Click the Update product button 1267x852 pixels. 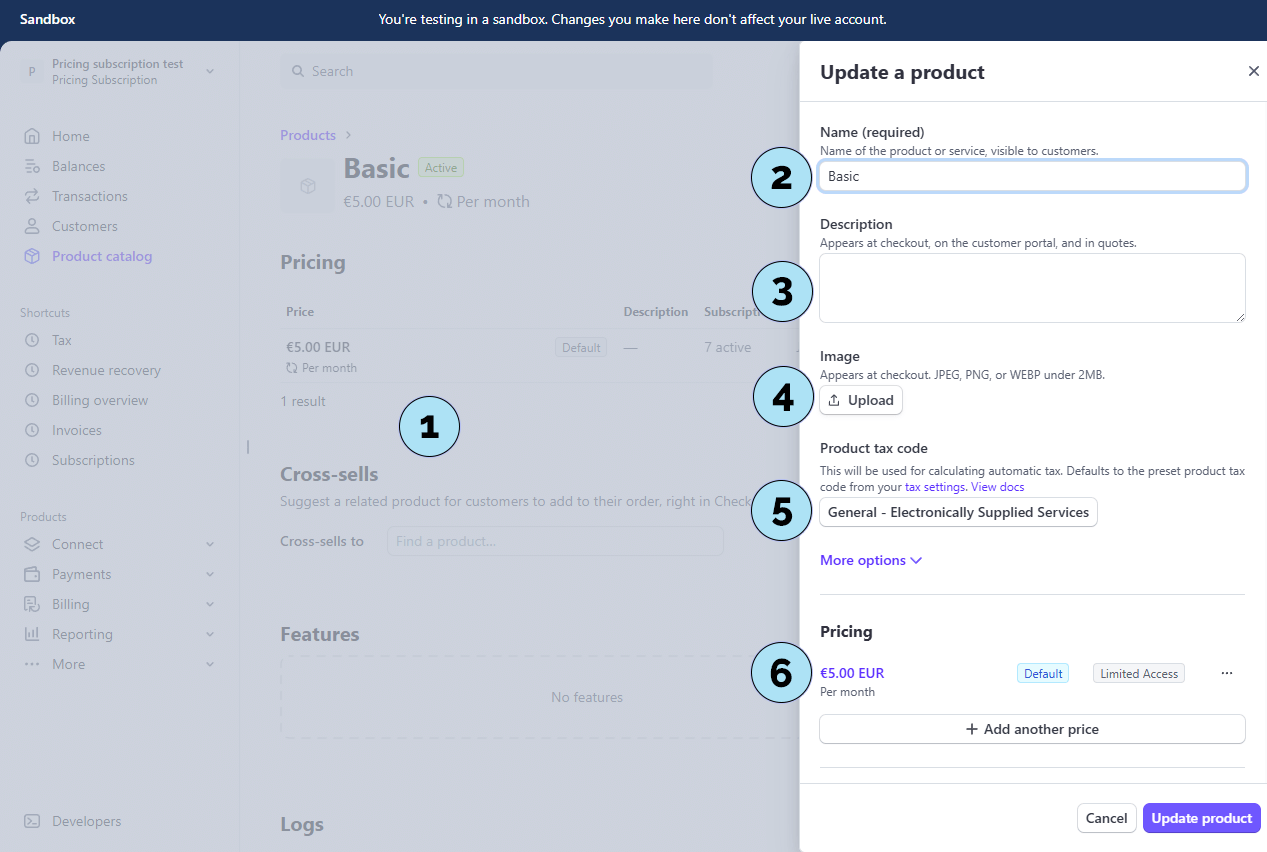(x=1201, y=818)
